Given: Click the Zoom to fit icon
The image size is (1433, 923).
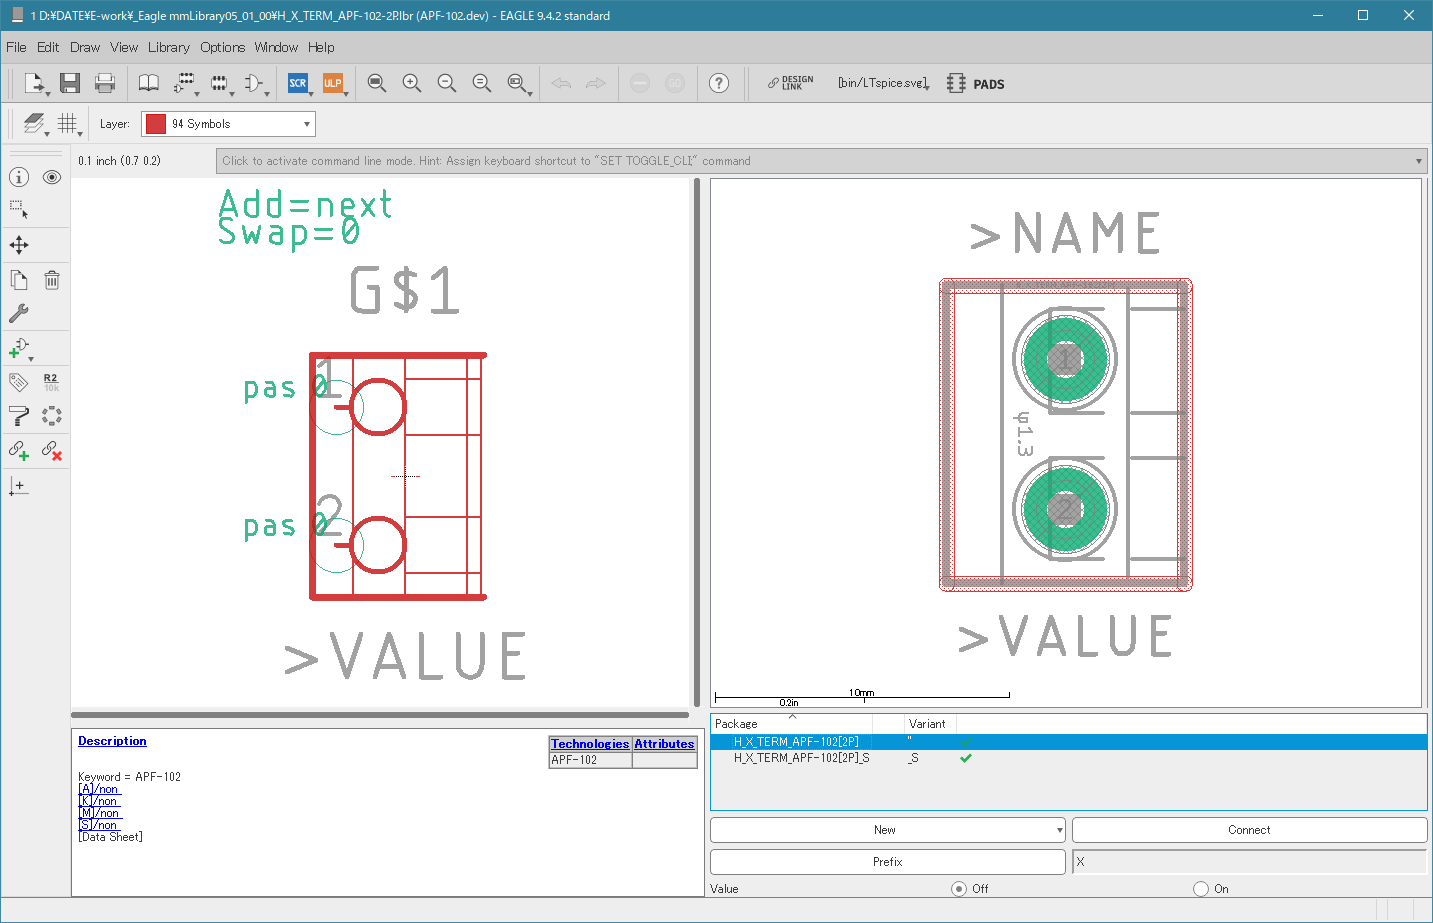Looking at the screenshot, I should pos(377,83).
